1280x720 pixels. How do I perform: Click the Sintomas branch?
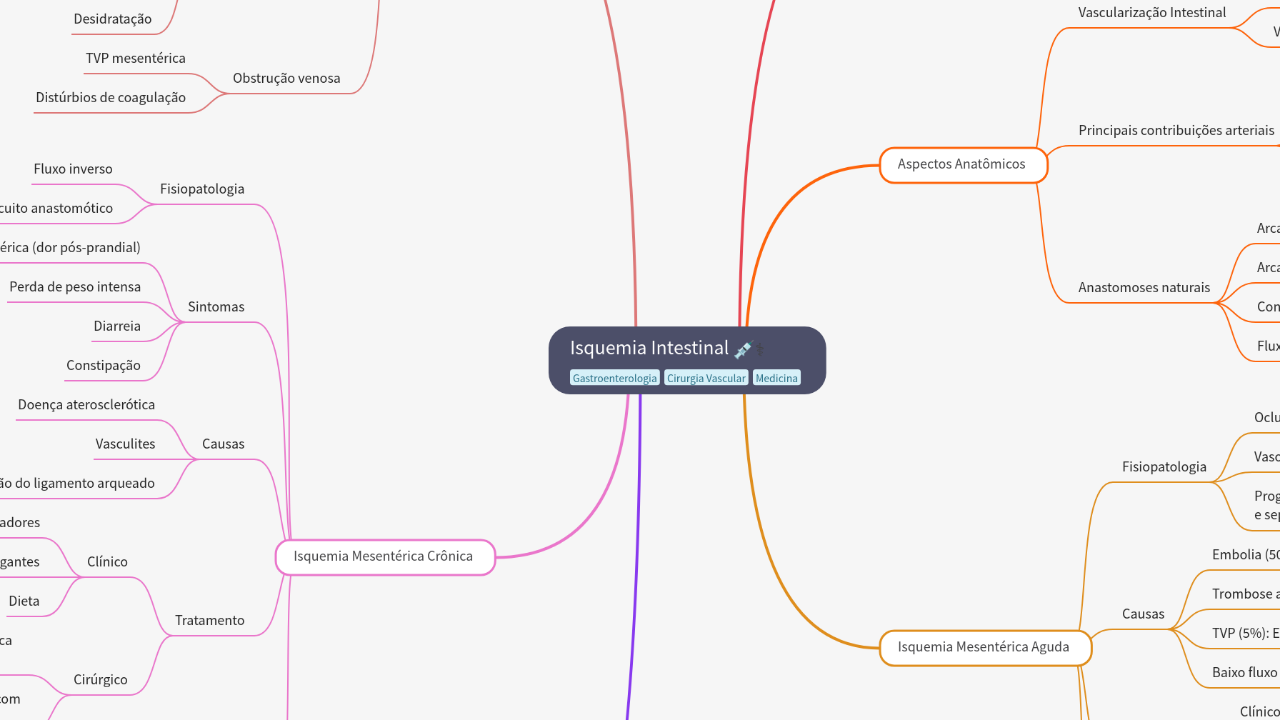(216, 307)
